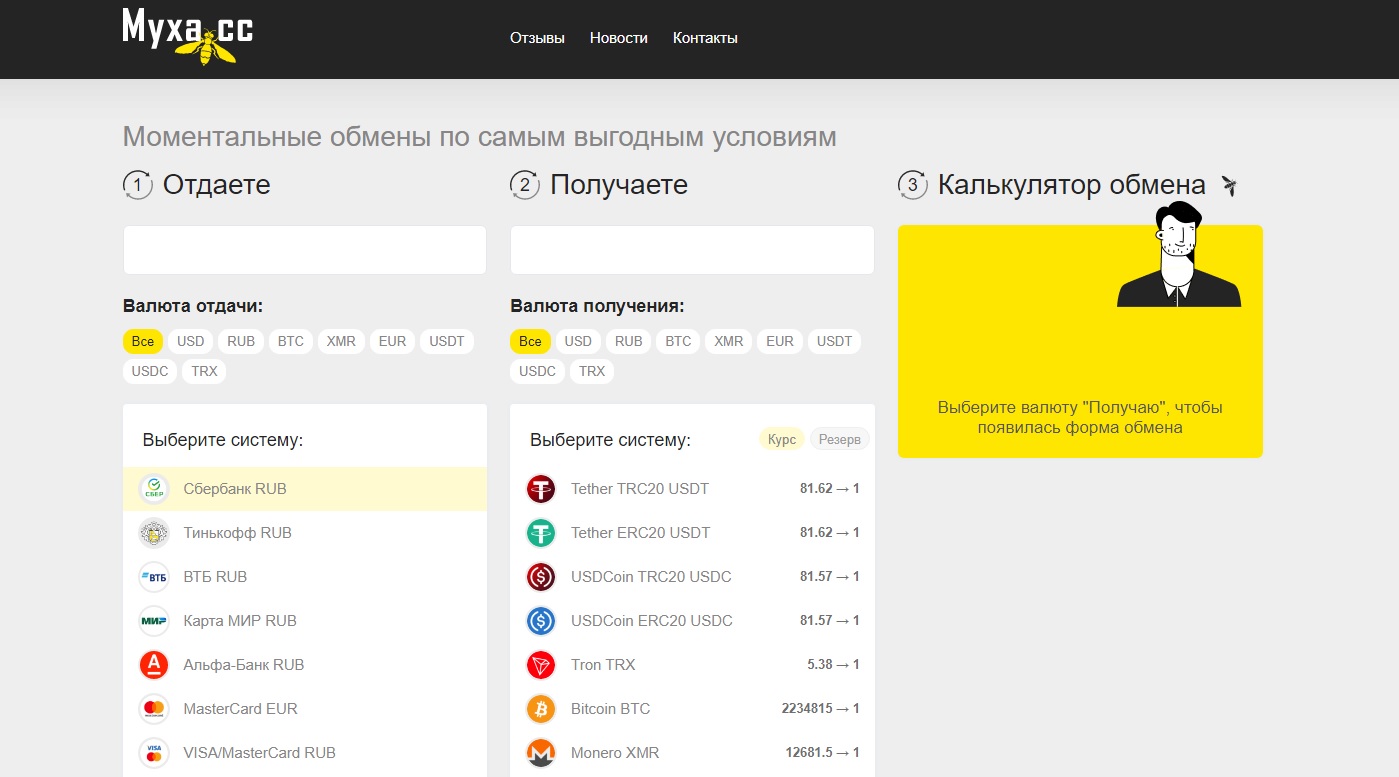The height and width of the screenshot is (777, 1399).
Task: Switch to the Курс tab
Action: (x=782, y=439)
